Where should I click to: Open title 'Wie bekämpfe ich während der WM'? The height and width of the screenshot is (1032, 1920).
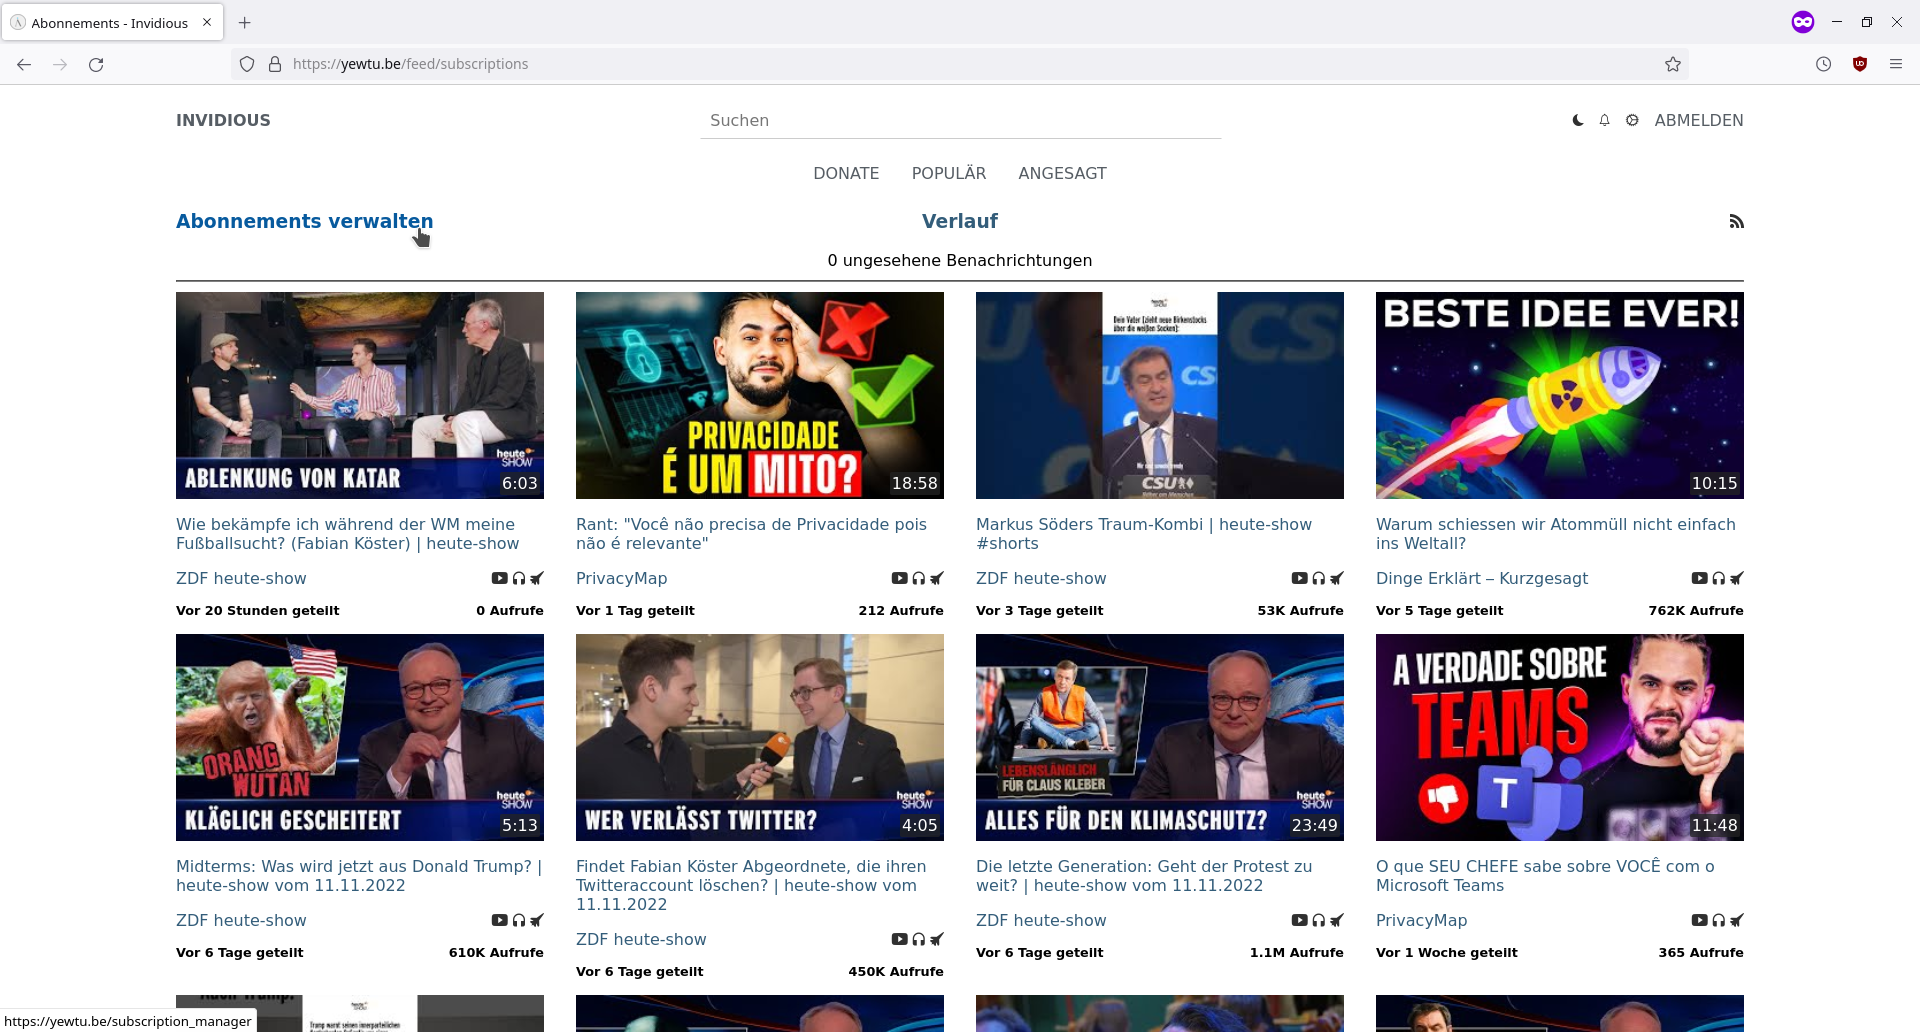[348, 534]
